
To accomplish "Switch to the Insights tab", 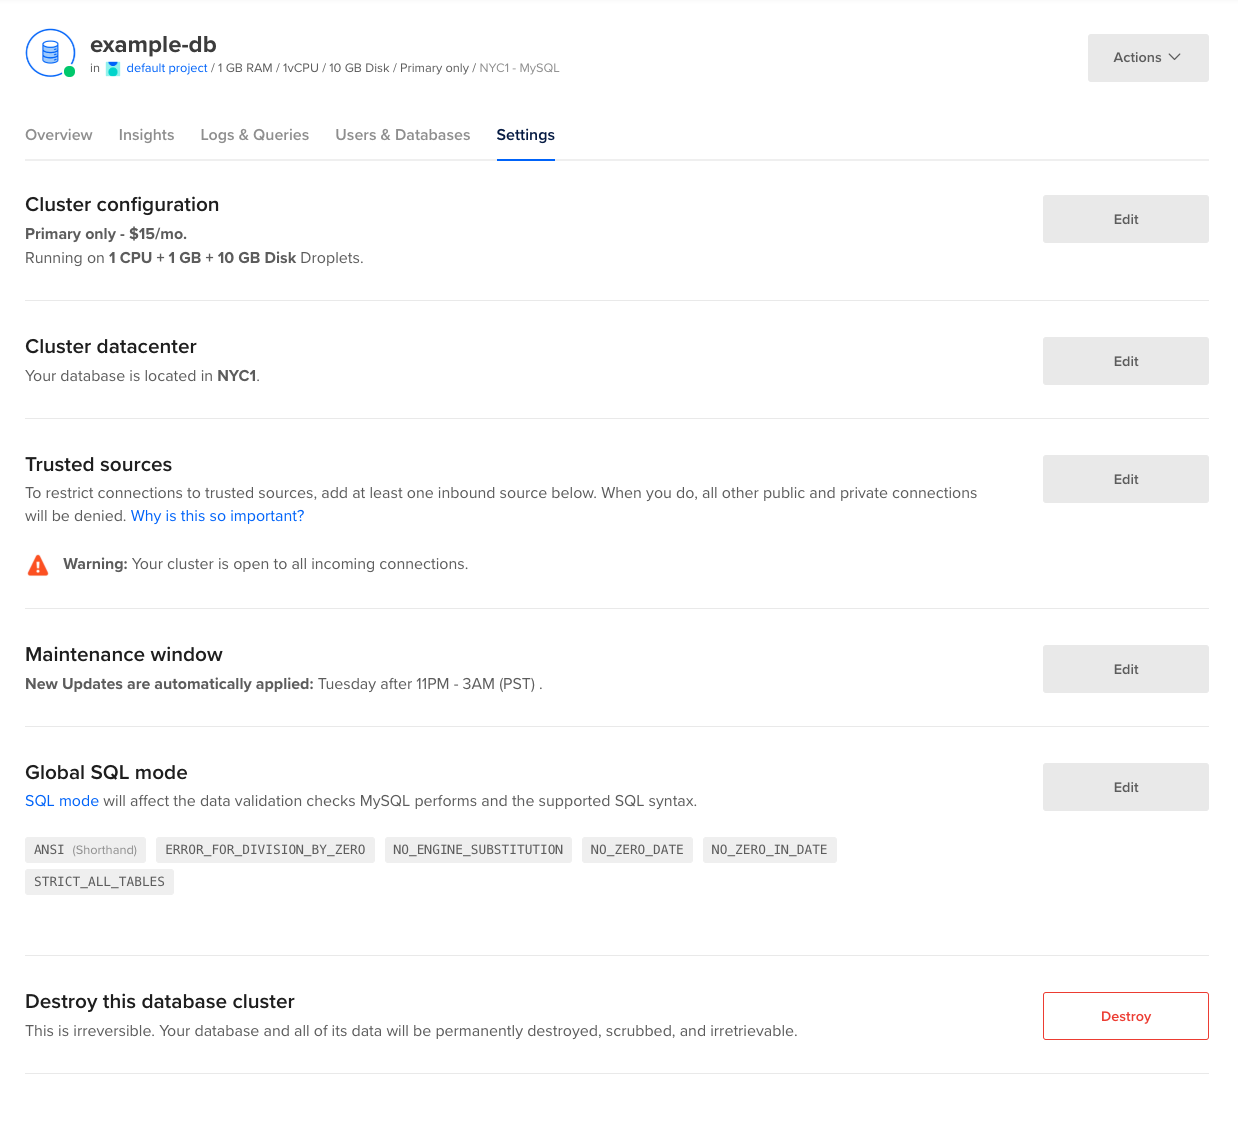I will [146, 135].
